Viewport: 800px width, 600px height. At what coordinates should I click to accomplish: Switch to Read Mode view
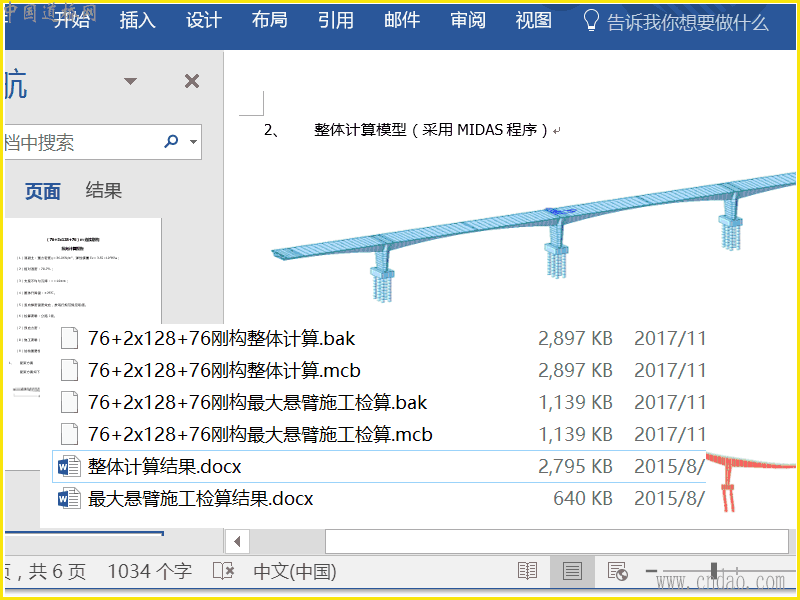pyautogui.click(x=527, y=571)
